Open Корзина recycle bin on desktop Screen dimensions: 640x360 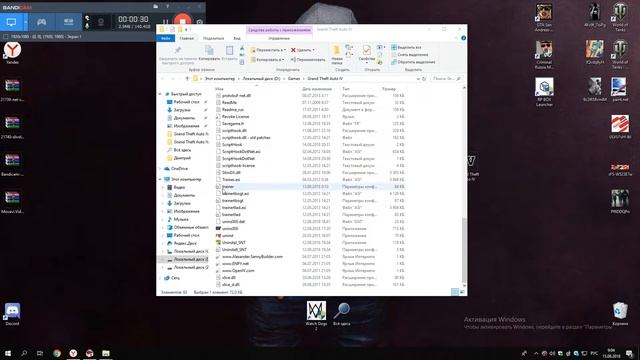(620, 314)
